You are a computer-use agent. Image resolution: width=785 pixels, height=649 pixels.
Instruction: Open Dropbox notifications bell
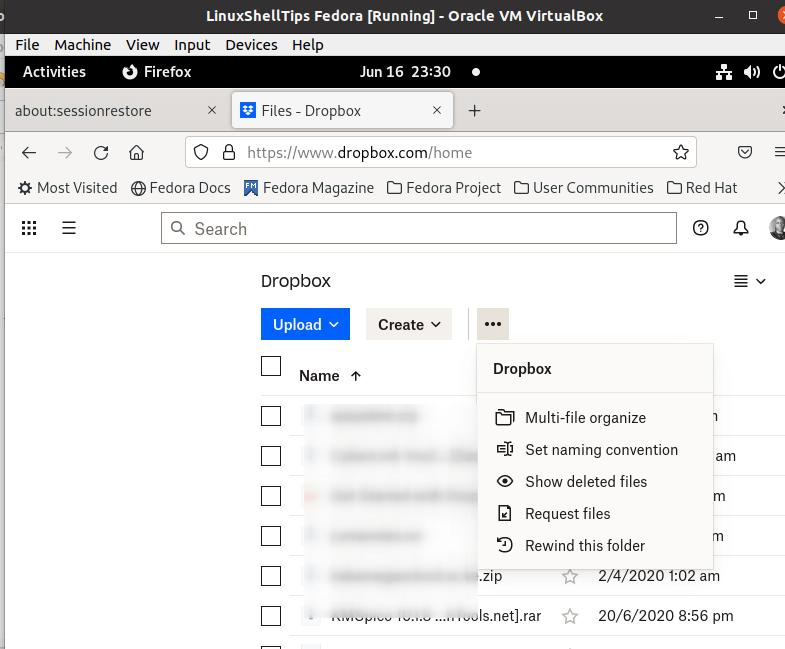(x=741, y=228)
